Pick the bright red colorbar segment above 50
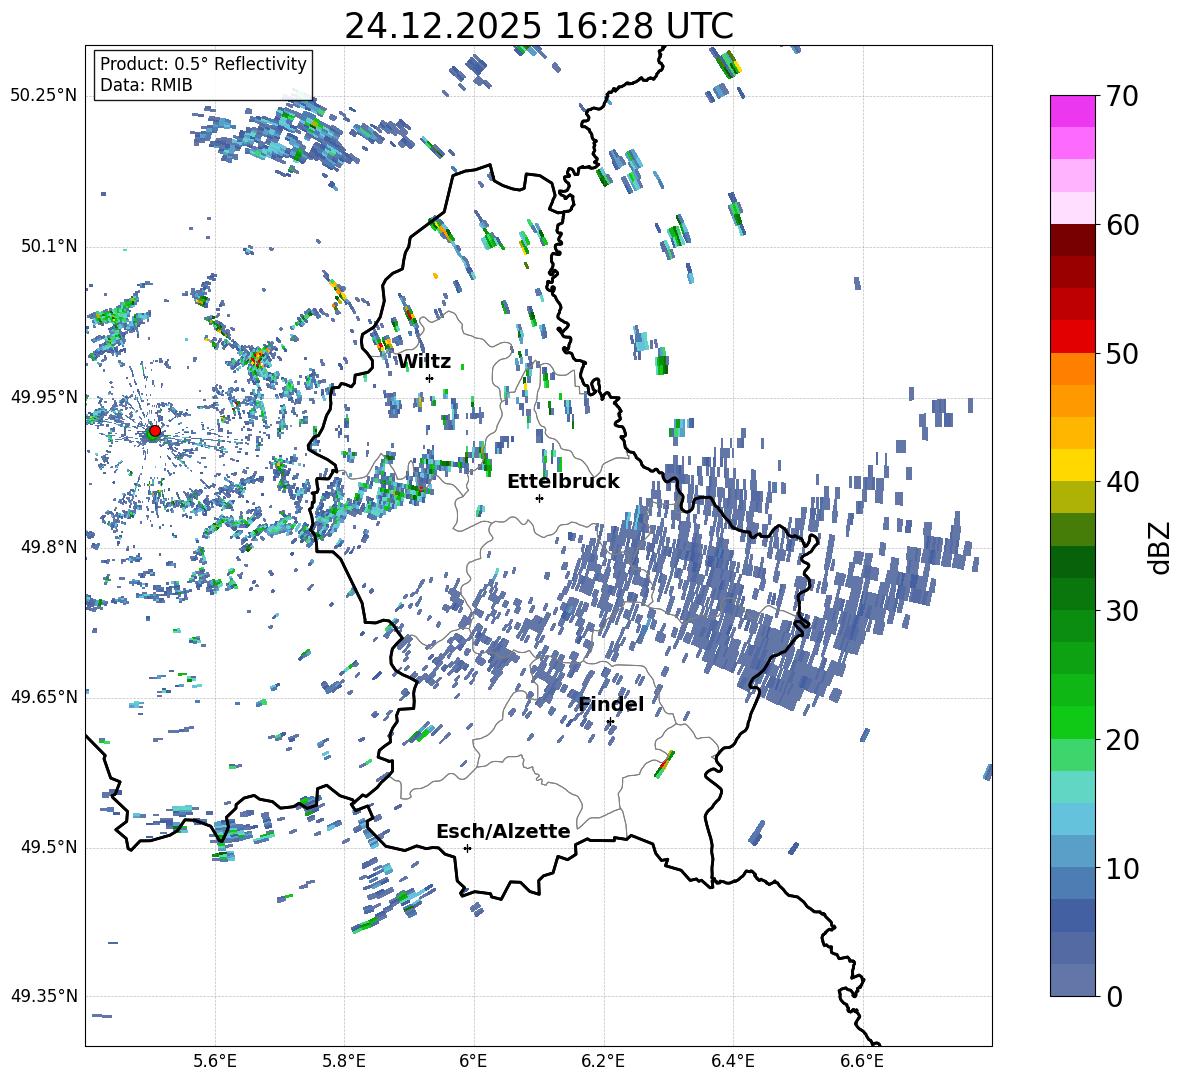The height and width of the screenshot is (1081, 1184). coord(1072,336)
